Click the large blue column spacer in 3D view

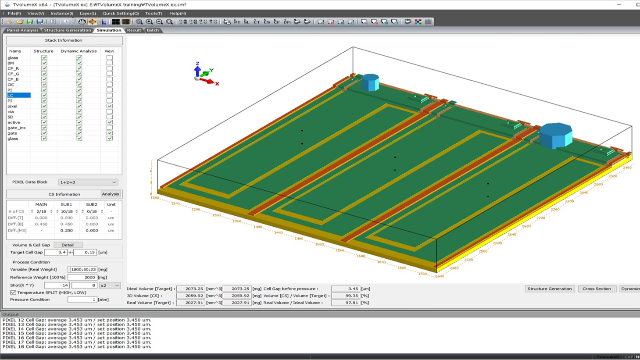click(556, 136)
